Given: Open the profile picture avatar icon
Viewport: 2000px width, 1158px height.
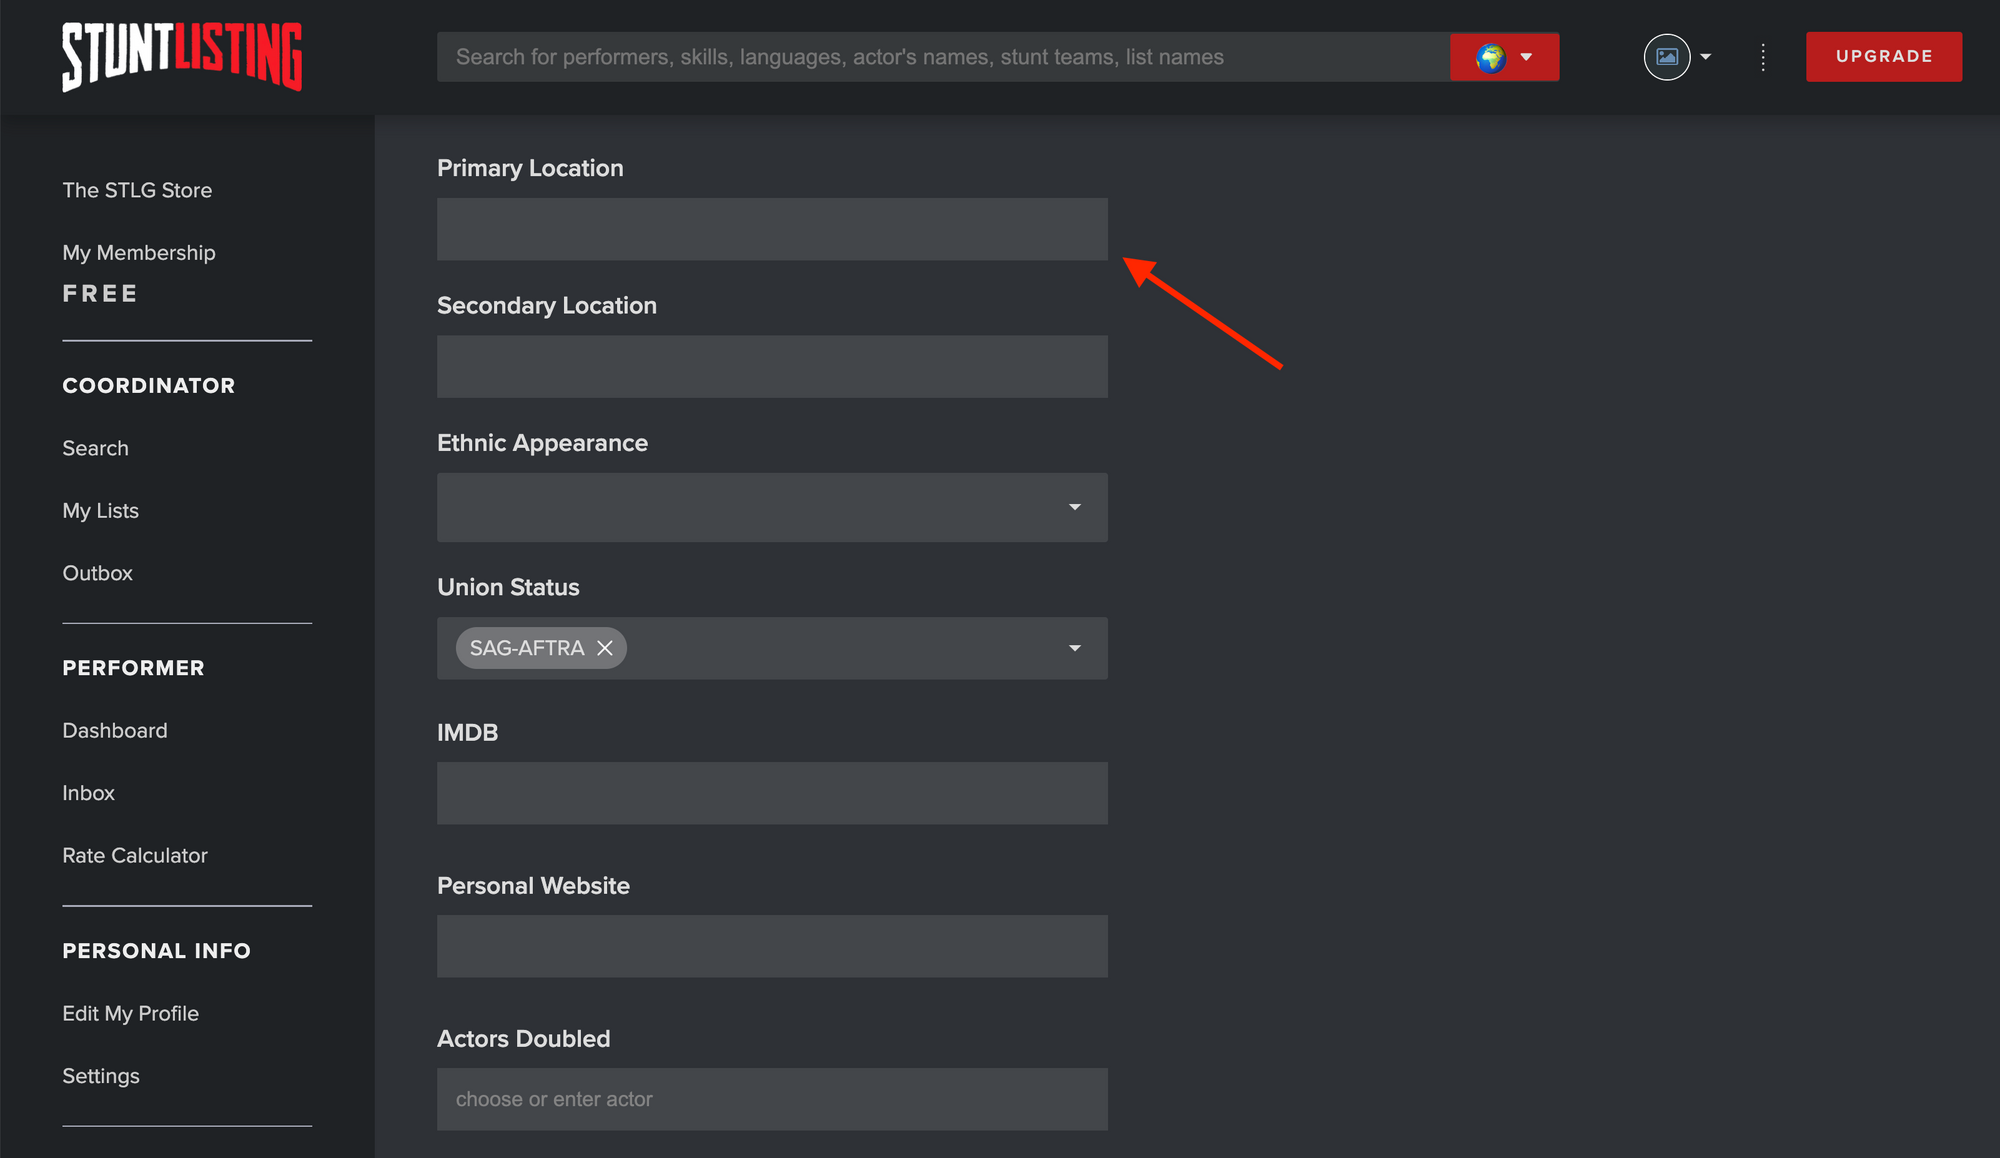Looking at the screenshot, I should click(x=1667, y=57).
